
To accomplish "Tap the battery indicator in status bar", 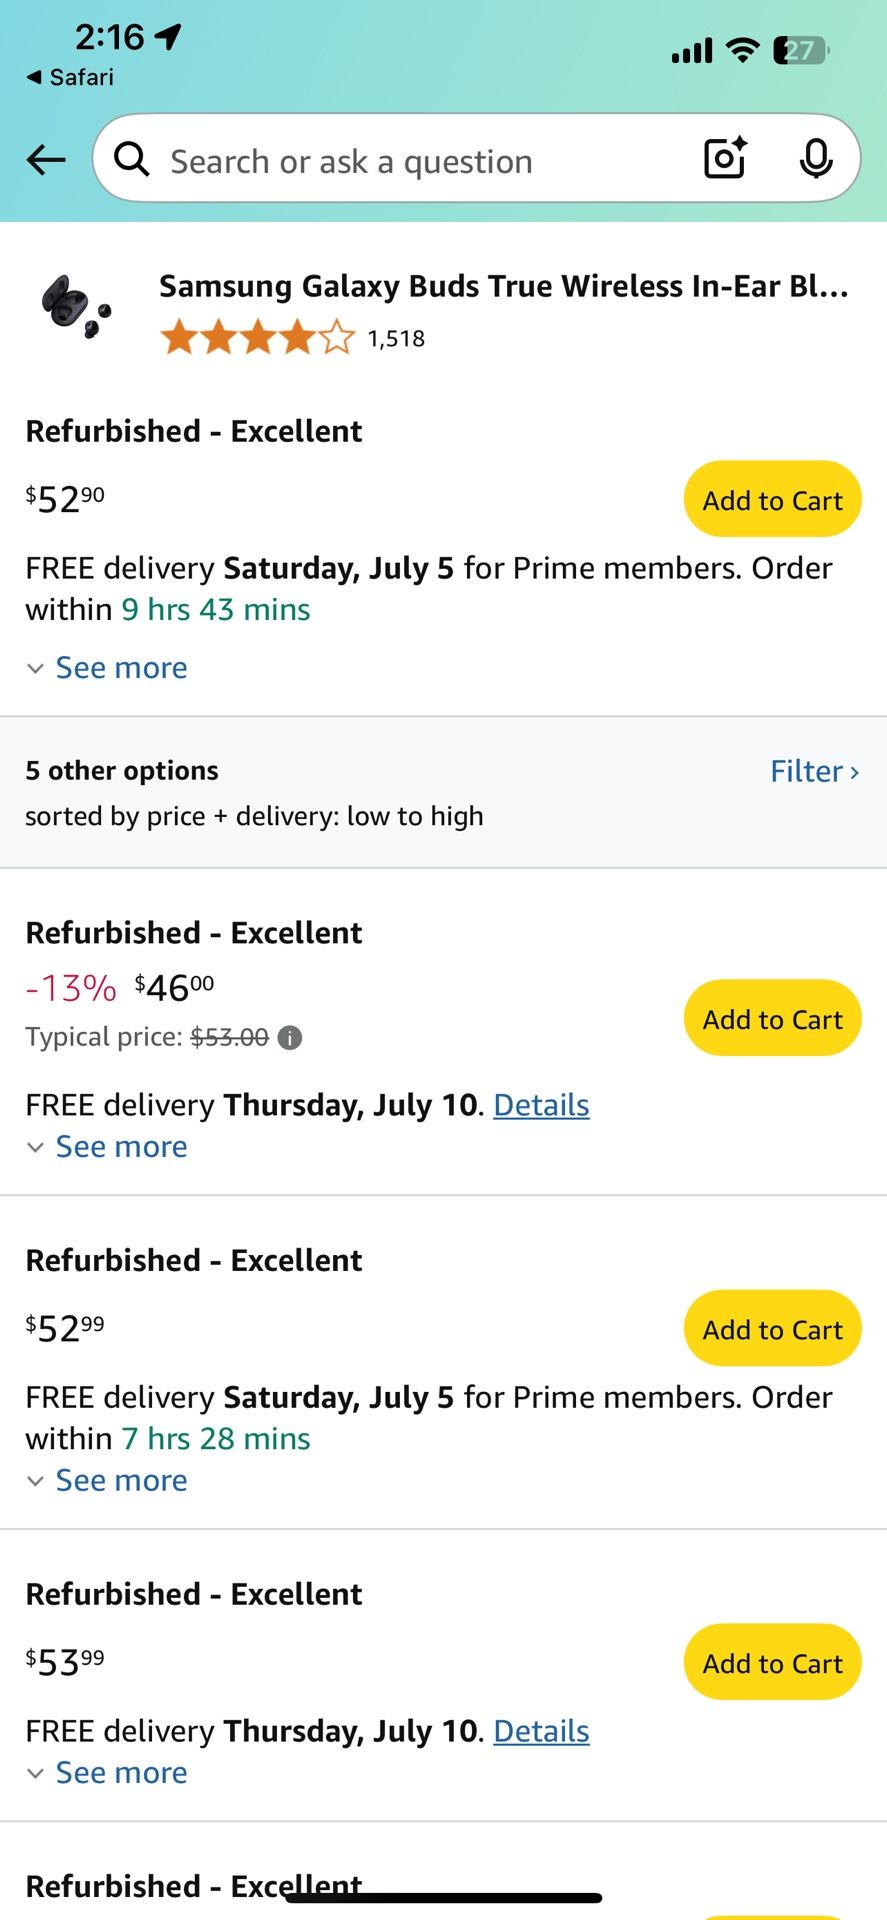I will coord(800,50).
